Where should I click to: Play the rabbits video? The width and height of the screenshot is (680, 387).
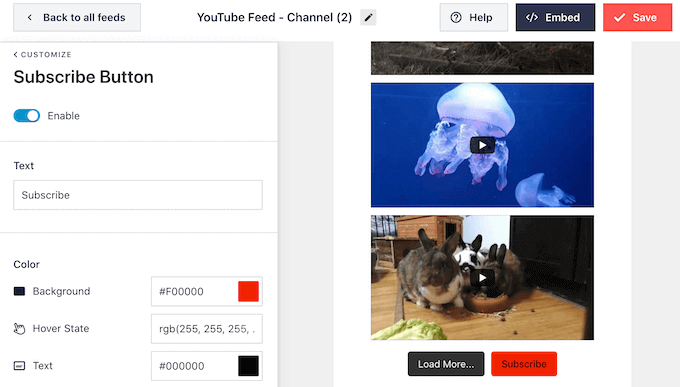pos(482,278)
